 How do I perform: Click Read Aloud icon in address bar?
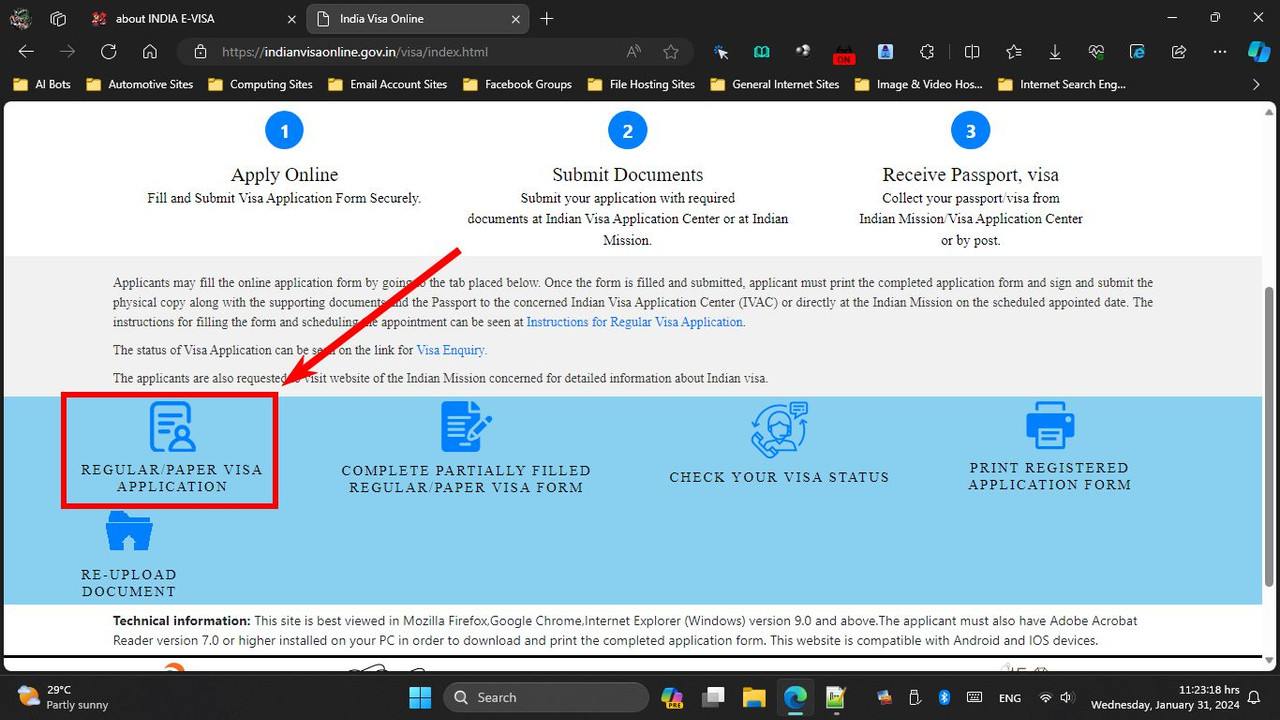pyautogui.click(x=634, y=52)
